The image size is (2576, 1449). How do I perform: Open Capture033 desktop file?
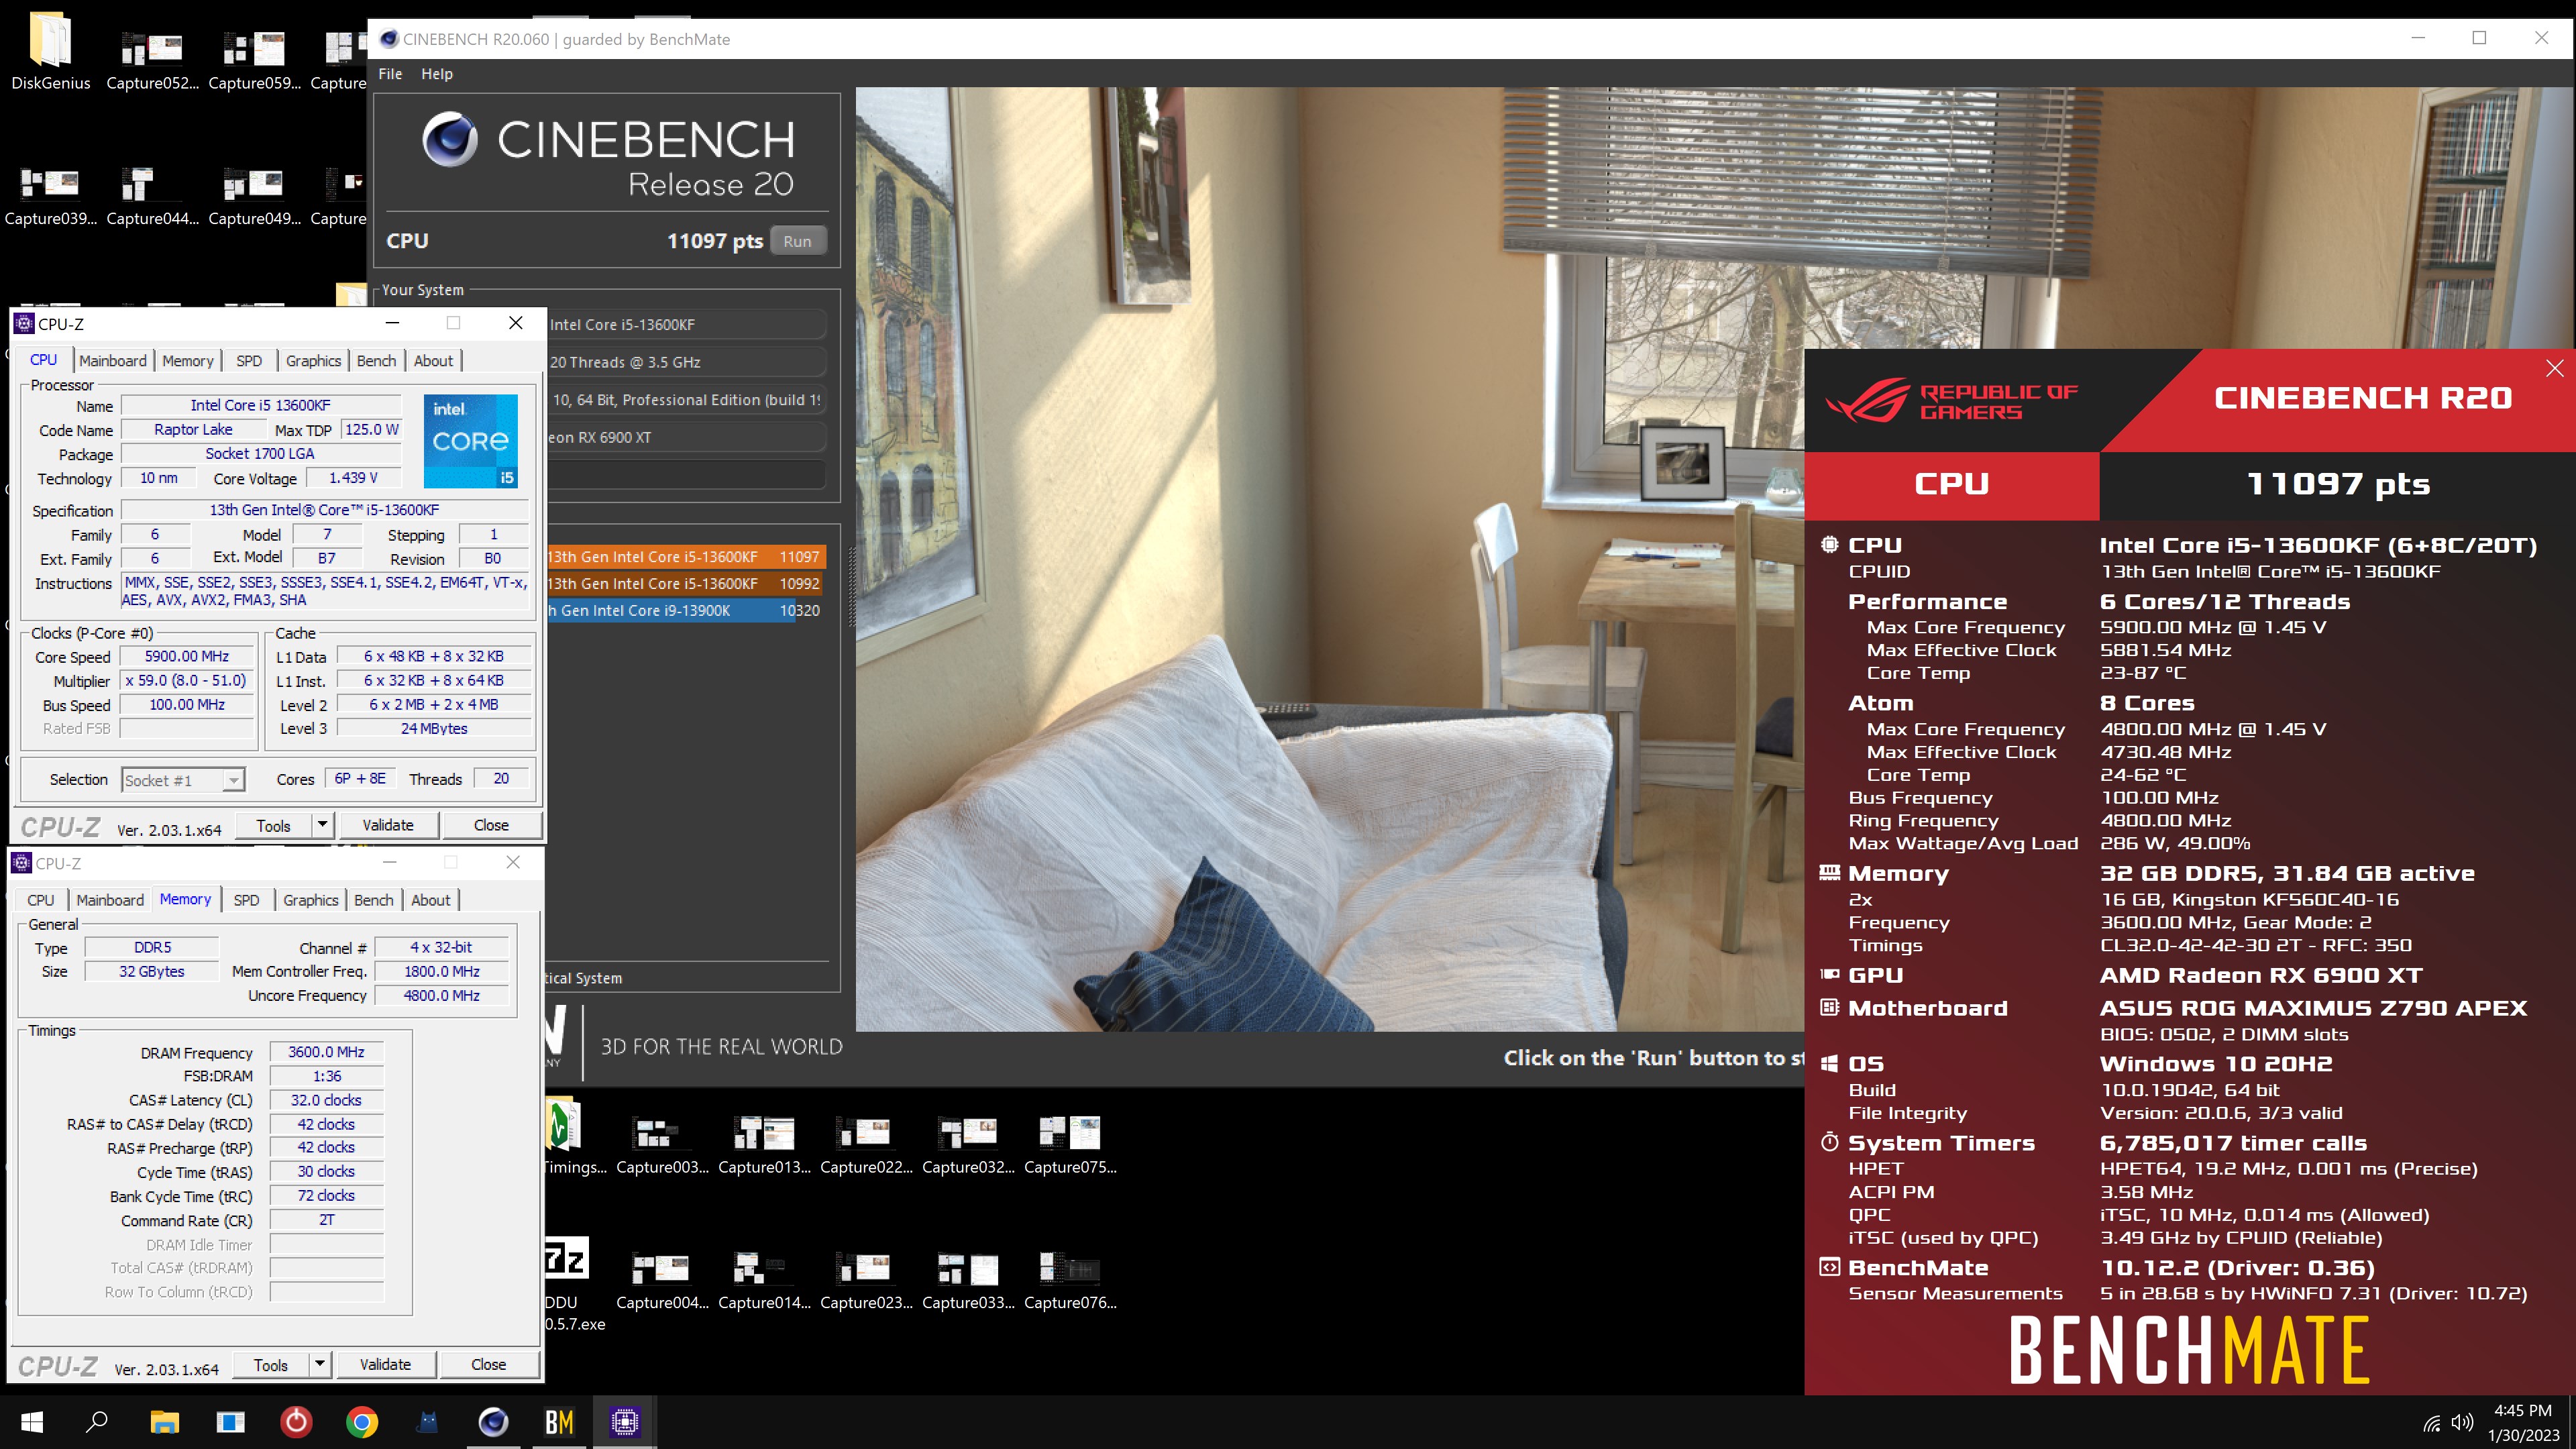(x=968, y=1281)
